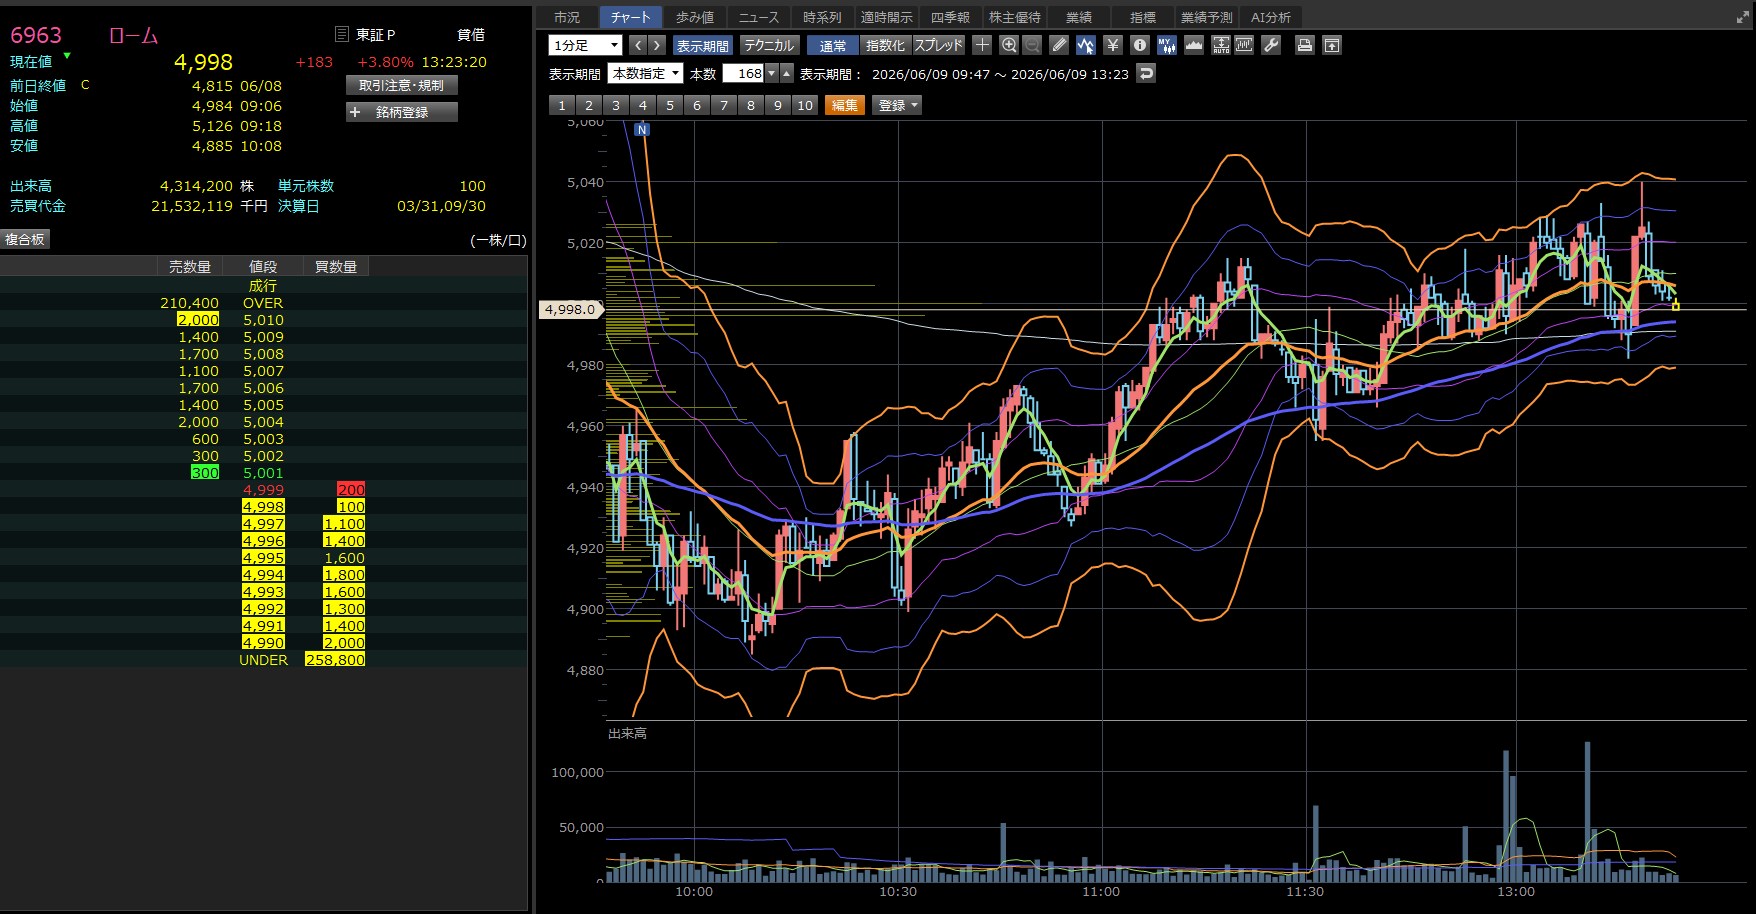Open the 1分足 timeframe dropdown
This screenshot has height=914, width=1756.
tap(585, 45)
